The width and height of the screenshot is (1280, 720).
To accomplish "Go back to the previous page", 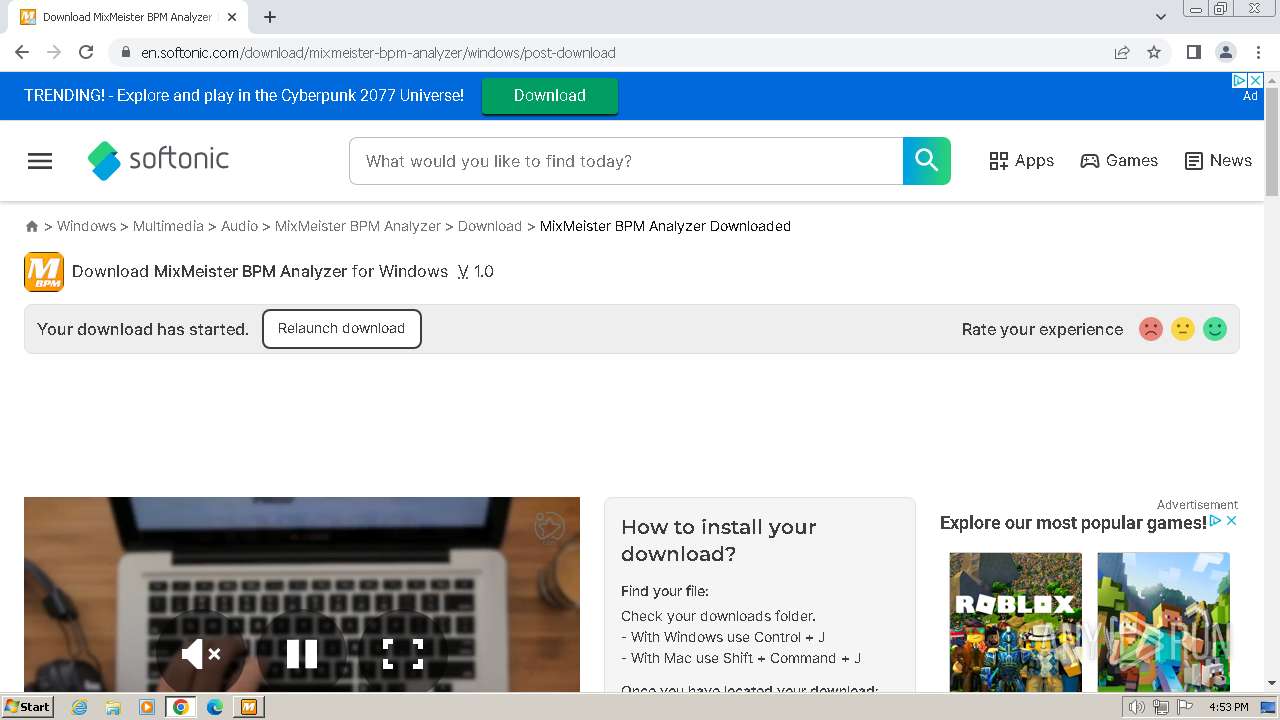I will point(22,52).
